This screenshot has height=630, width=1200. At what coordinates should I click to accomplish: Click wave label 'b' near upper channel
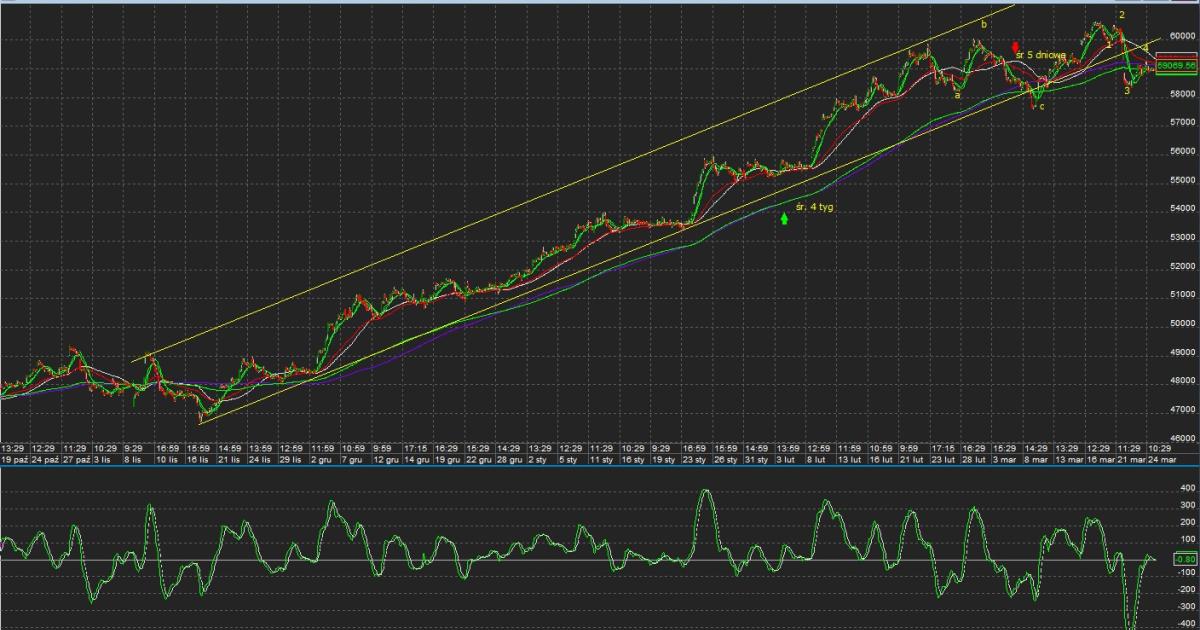click(984, 24)
